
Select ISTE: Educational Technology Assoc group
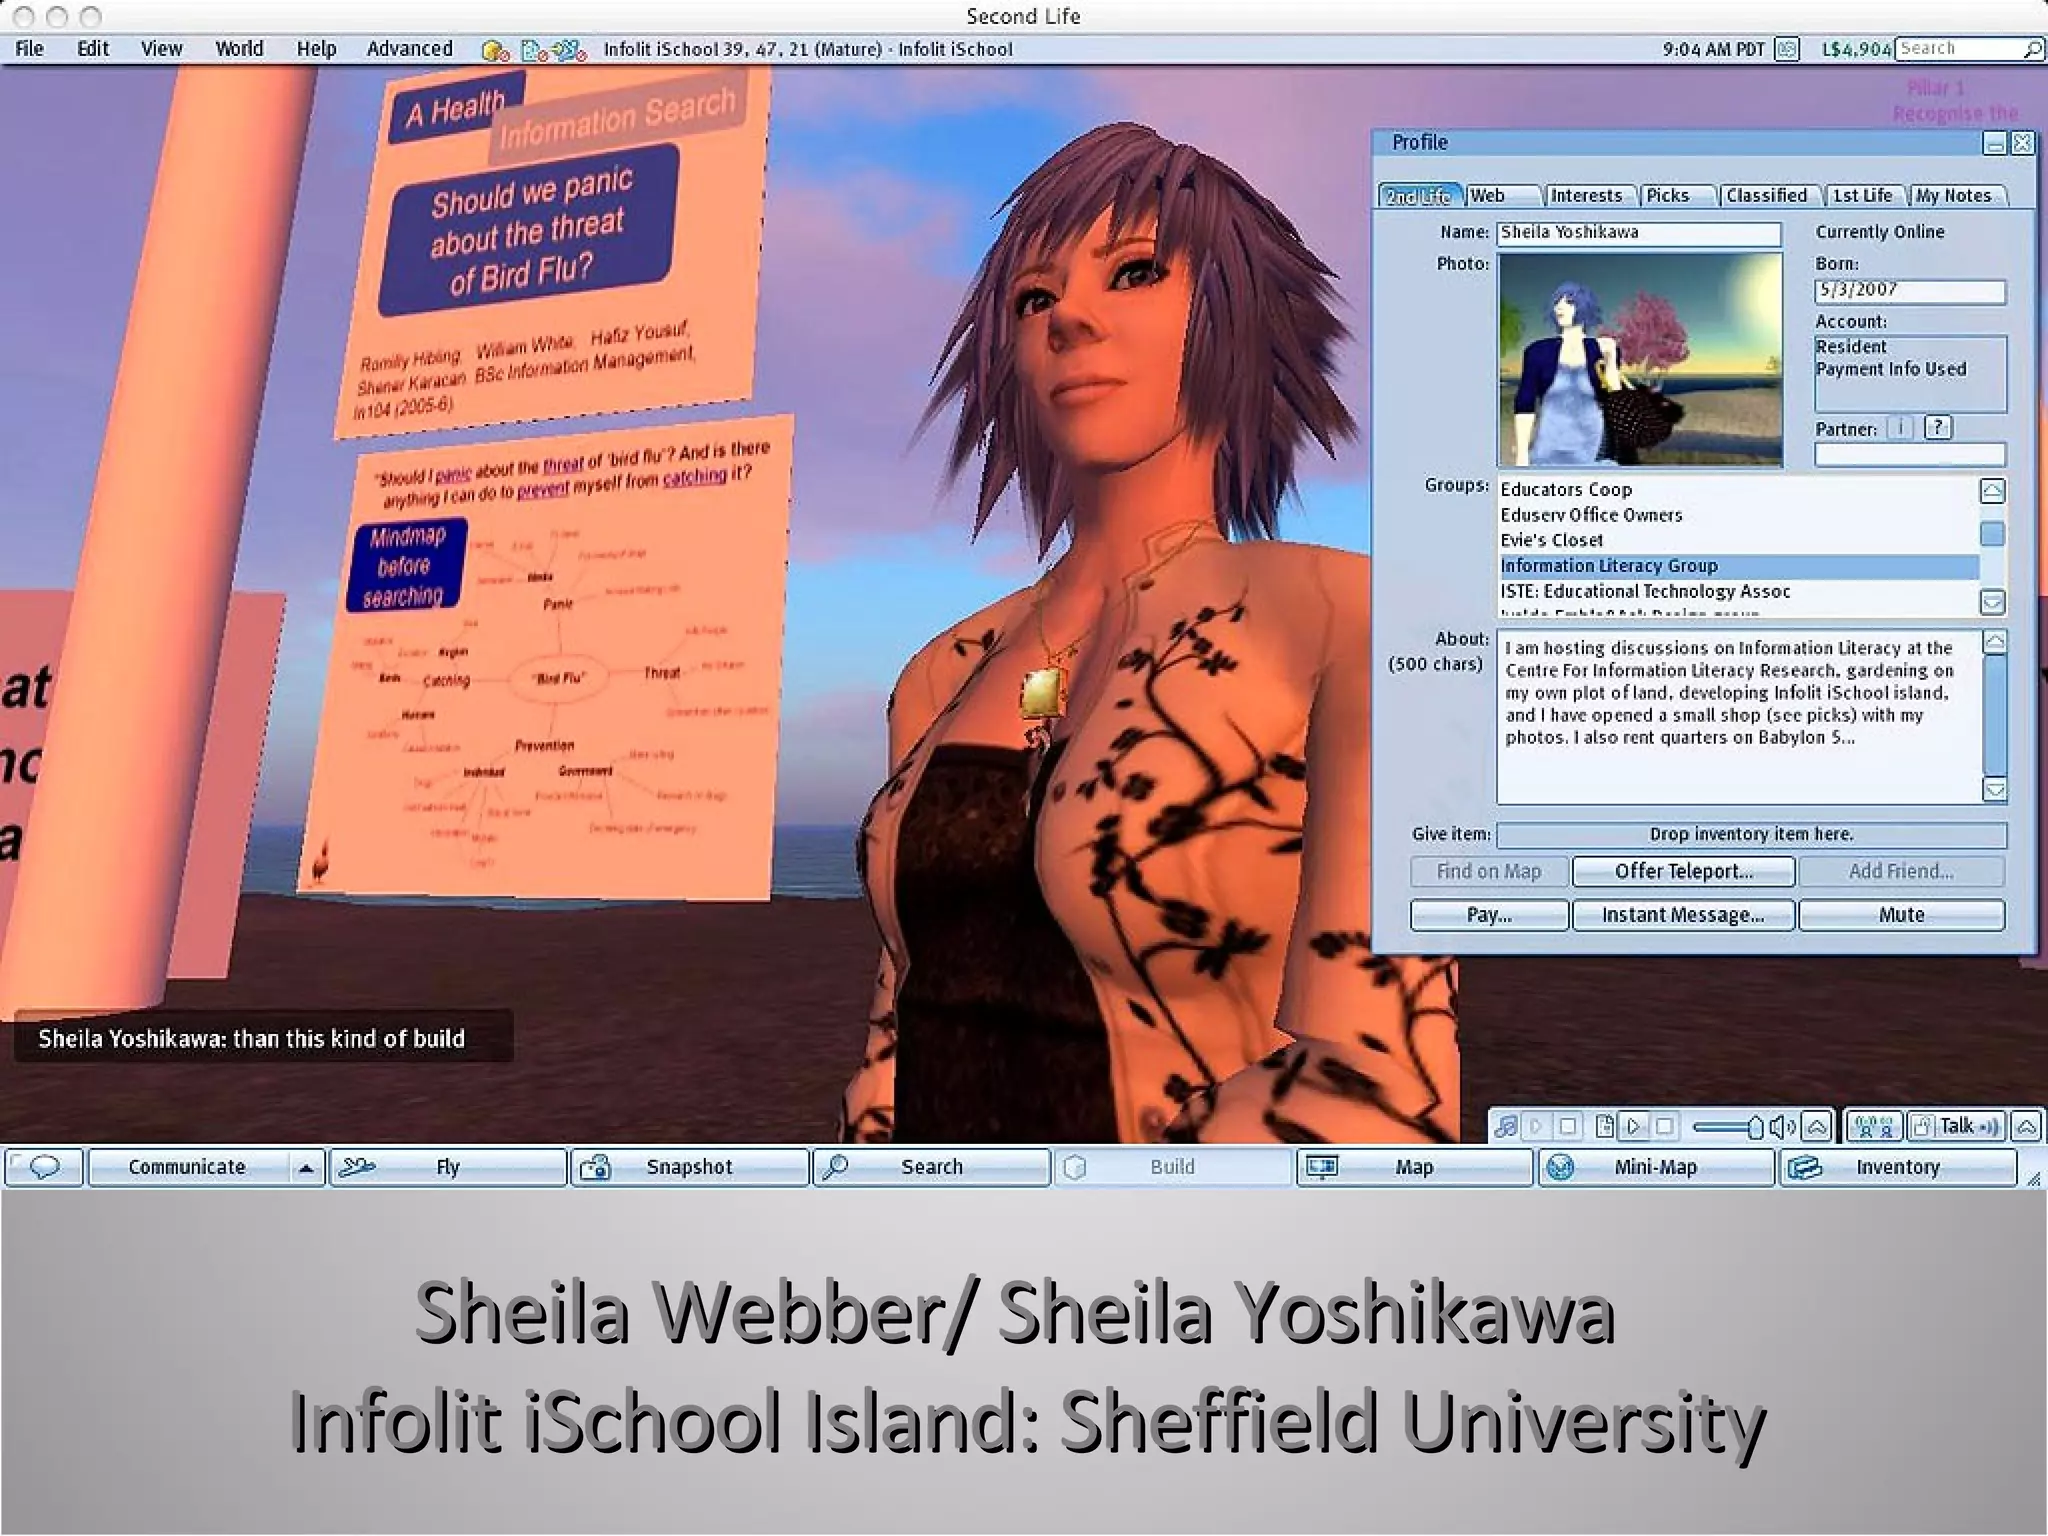tap(1738, 592)
